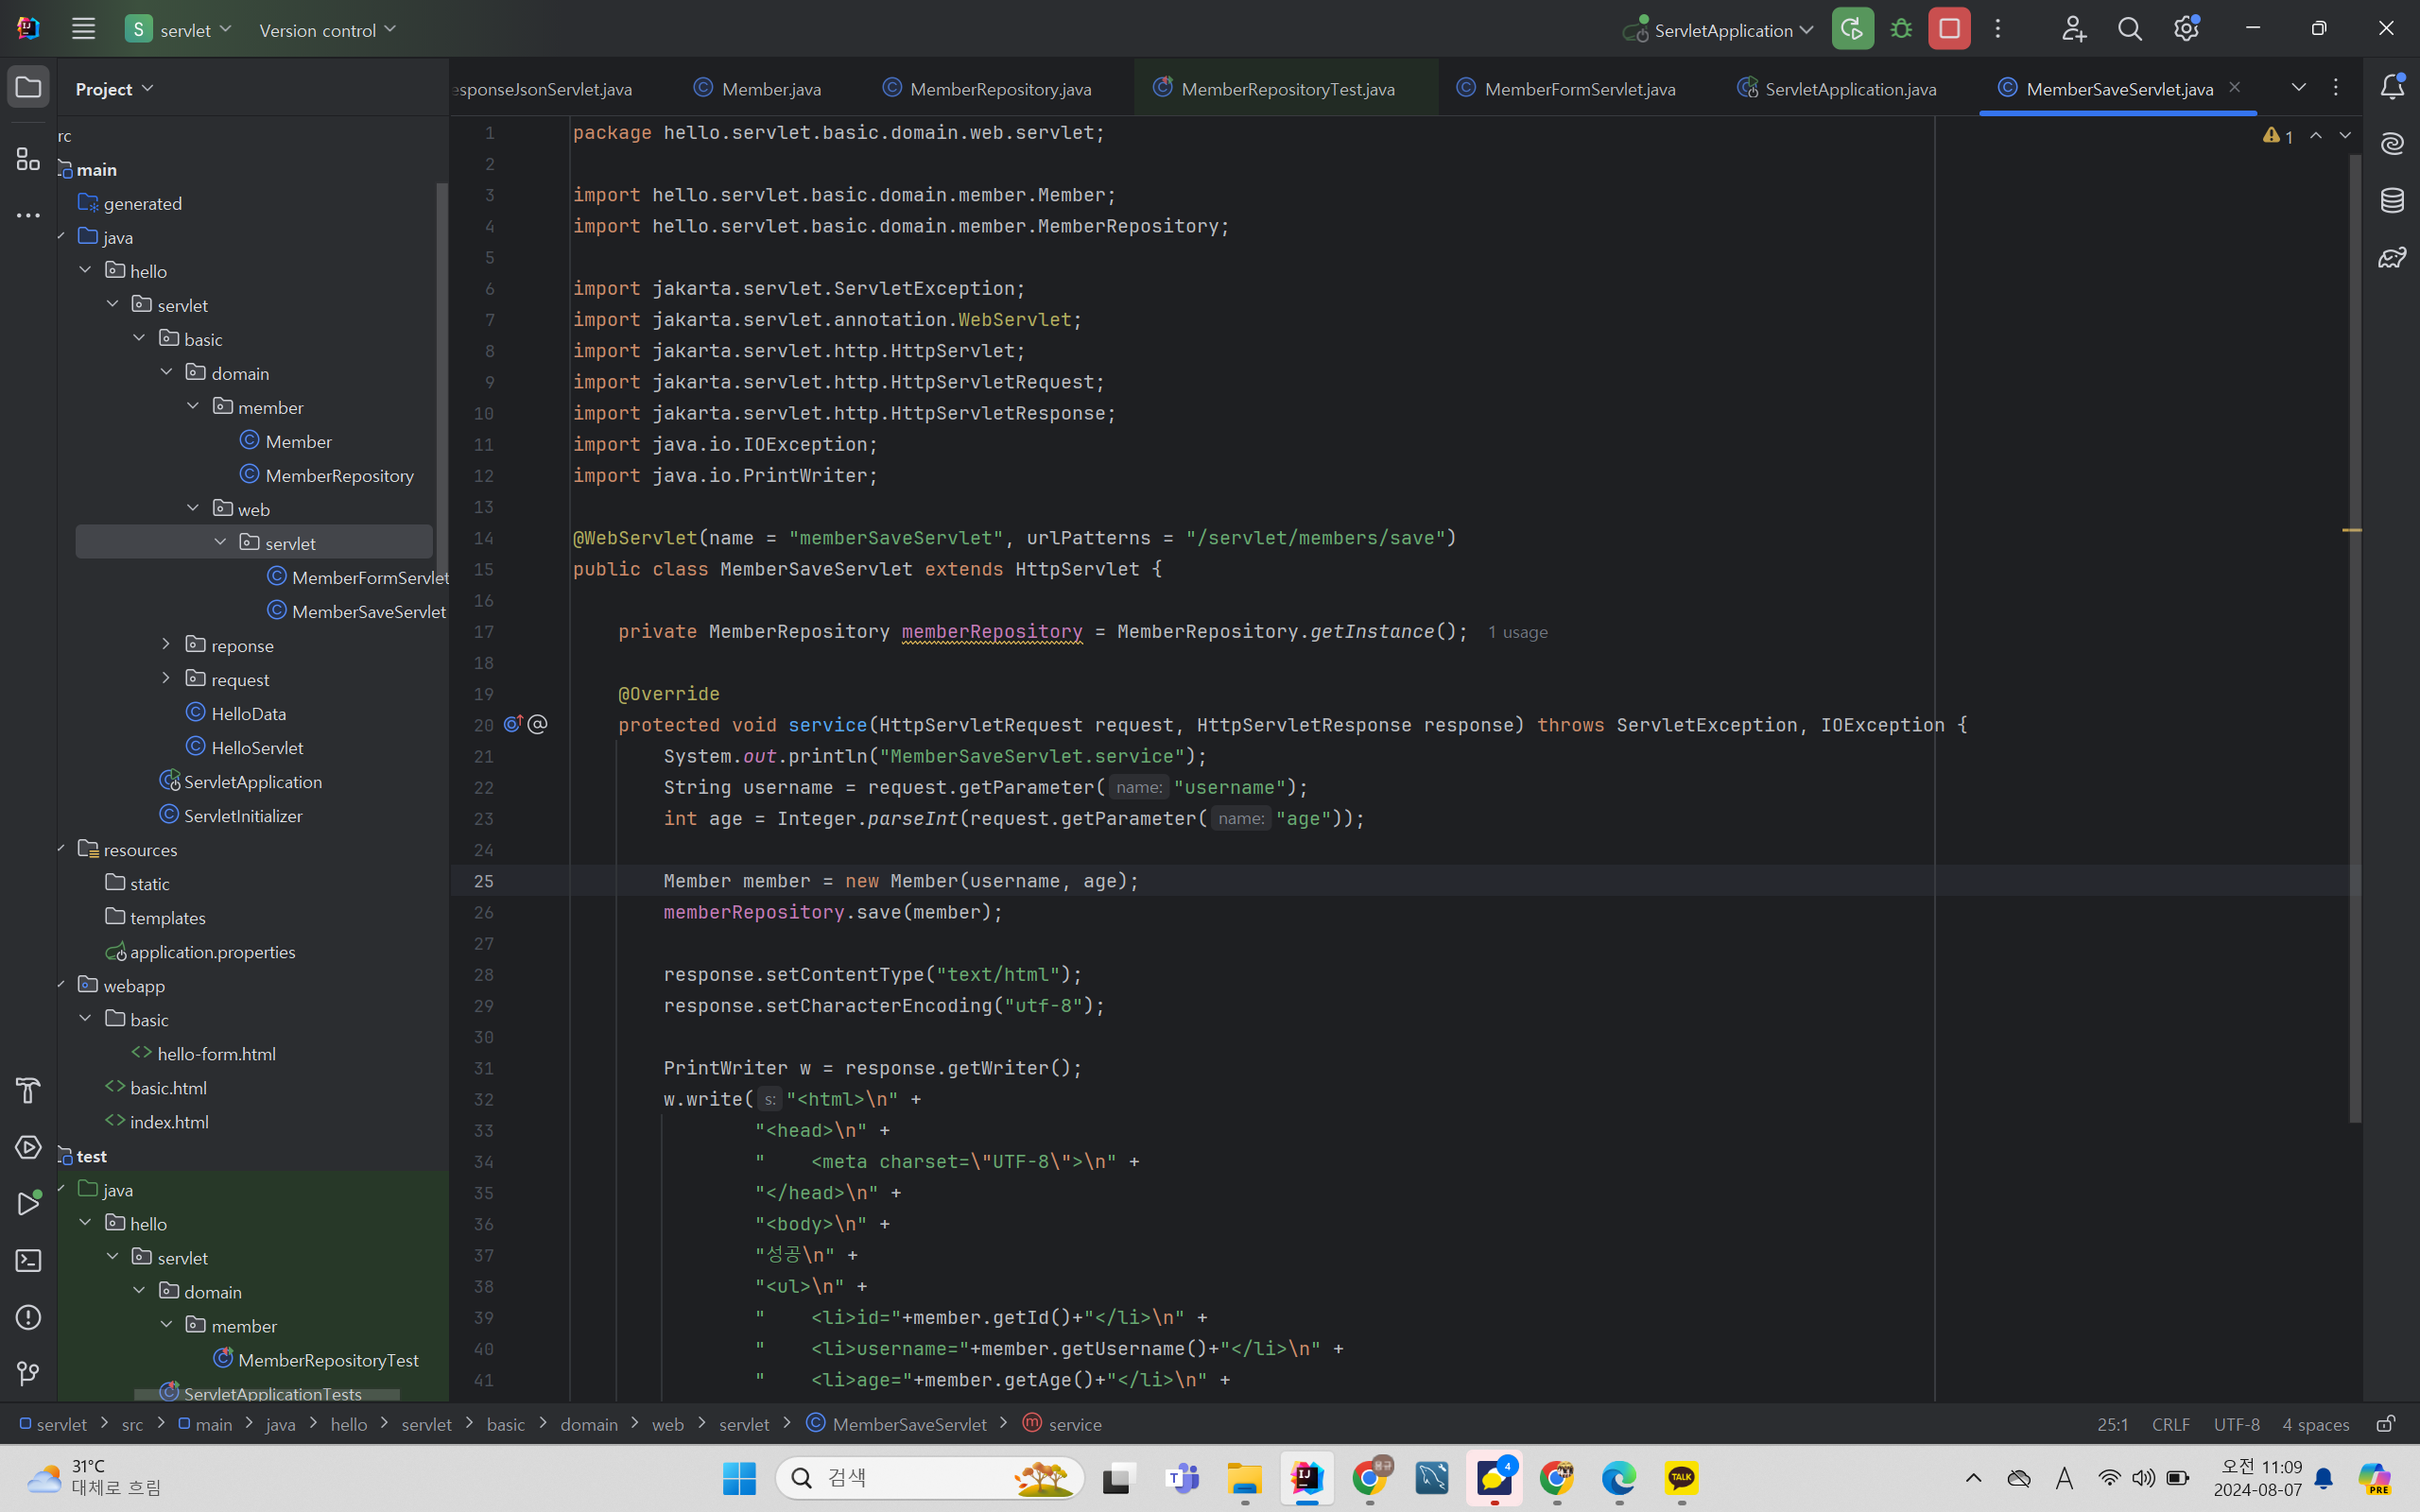The width and height of the screenshot is (2420, 1512).
Task: Click the '1 usage' inlay hint
Action: coord(1517,632)
